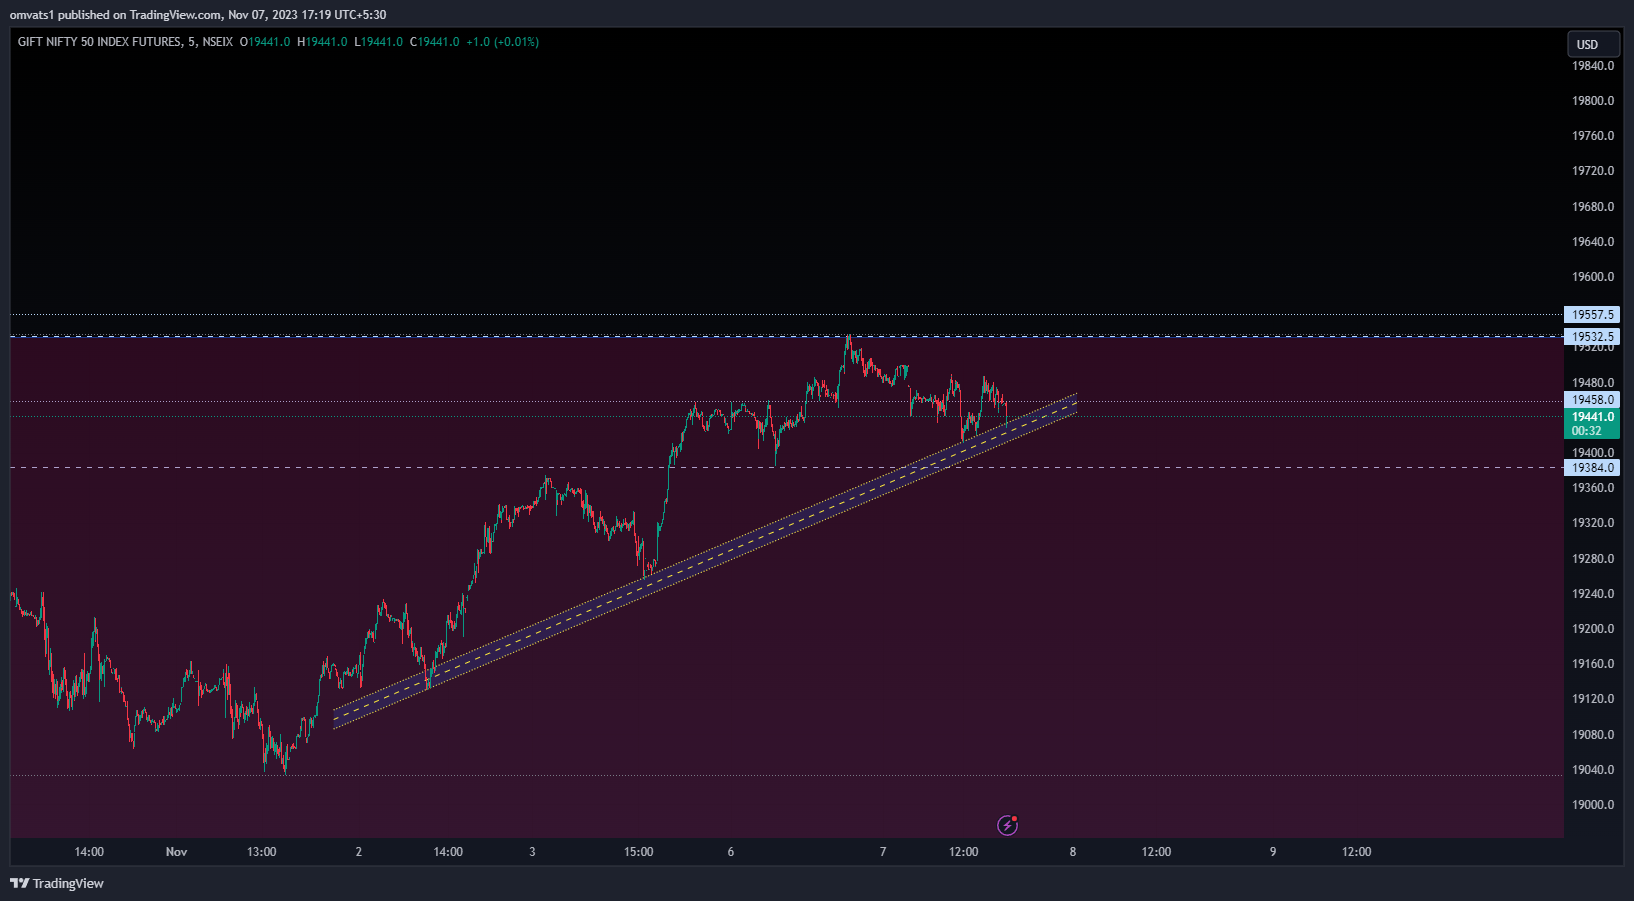Select the 19557.5 price level label

[x=1592, y=314]
